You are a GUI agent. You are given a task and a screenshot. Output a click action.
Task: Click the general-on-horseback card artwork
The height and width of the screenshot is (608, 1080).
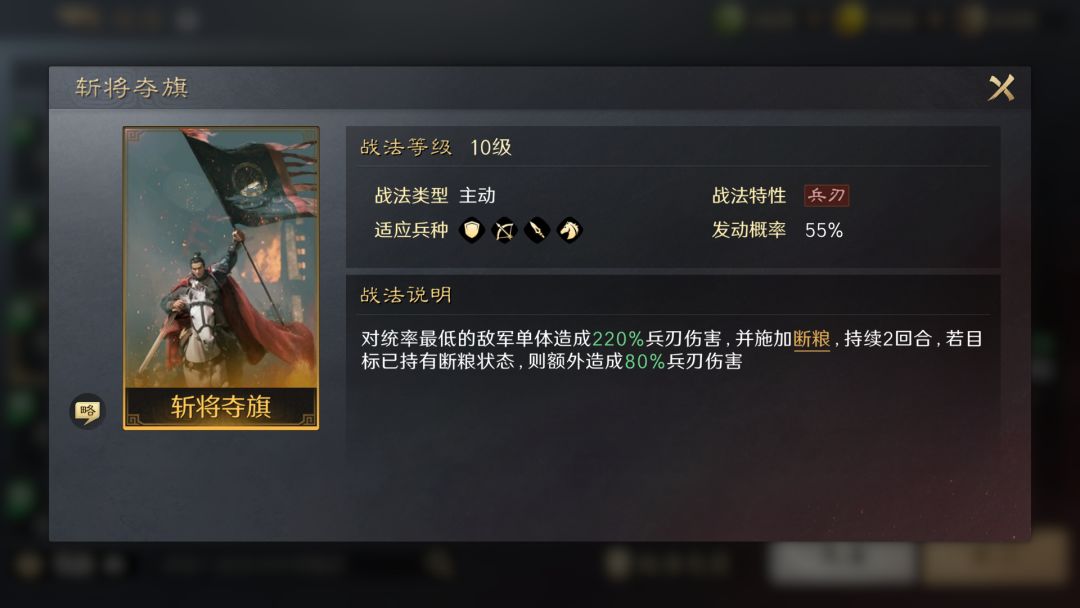(x=221, y=258)
